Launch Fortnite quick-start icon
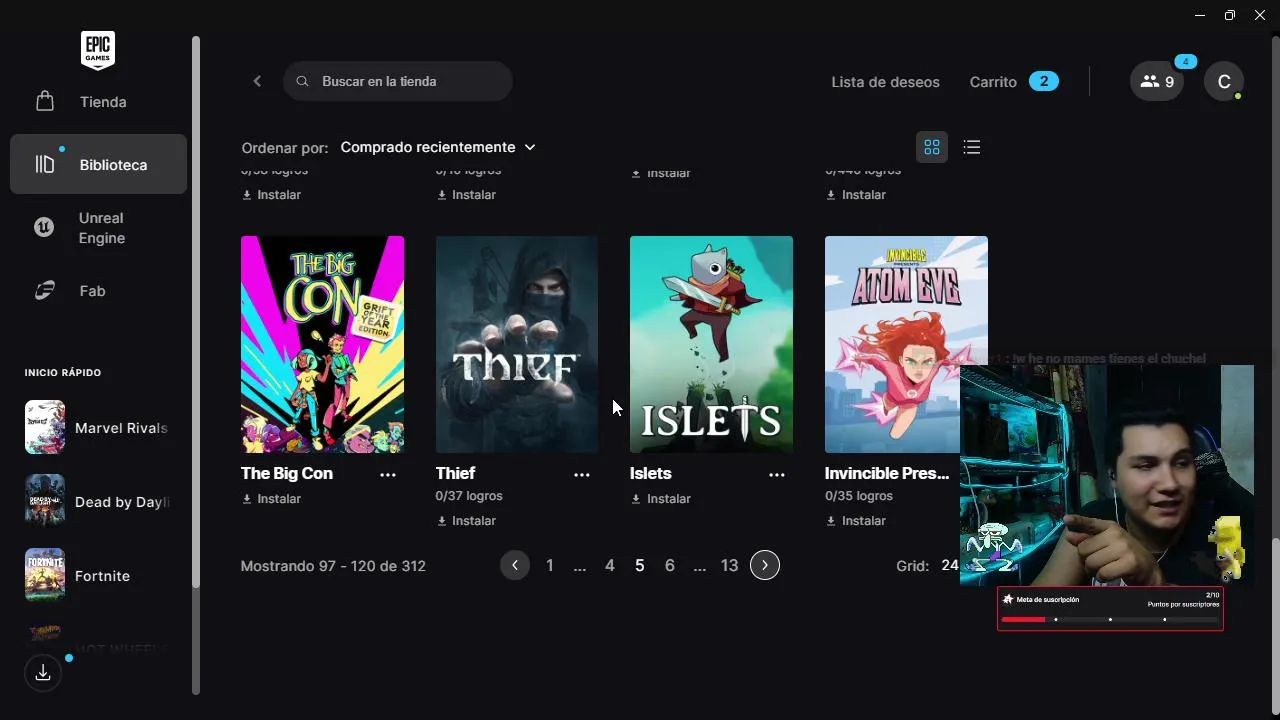Image resolution: width=1280 pixels, height=720 pixels. [45, 575]
